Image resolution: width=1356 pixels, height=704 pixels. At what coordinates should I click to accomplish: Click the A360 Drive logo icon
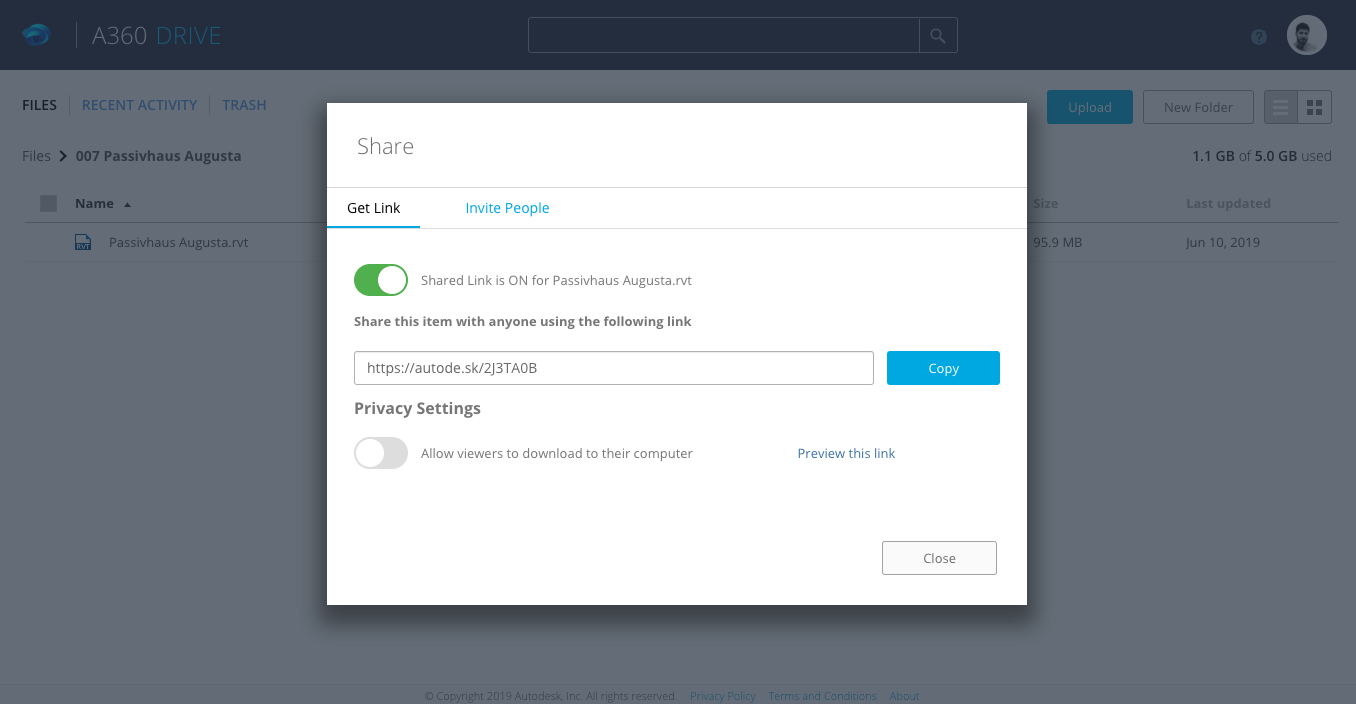click(37, 35)
